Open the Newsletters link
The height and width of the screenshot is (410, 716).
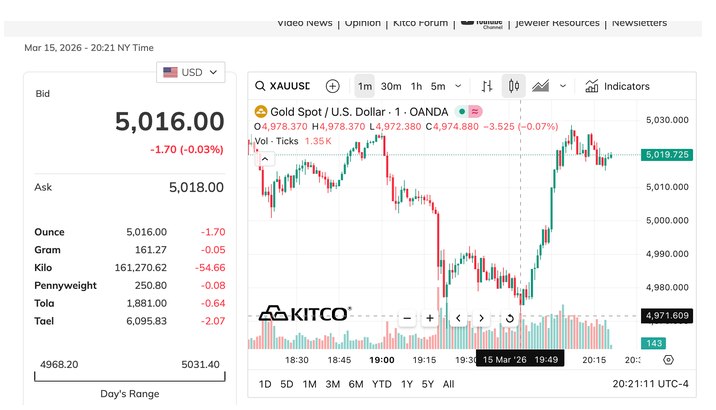(x=639, y=22)
